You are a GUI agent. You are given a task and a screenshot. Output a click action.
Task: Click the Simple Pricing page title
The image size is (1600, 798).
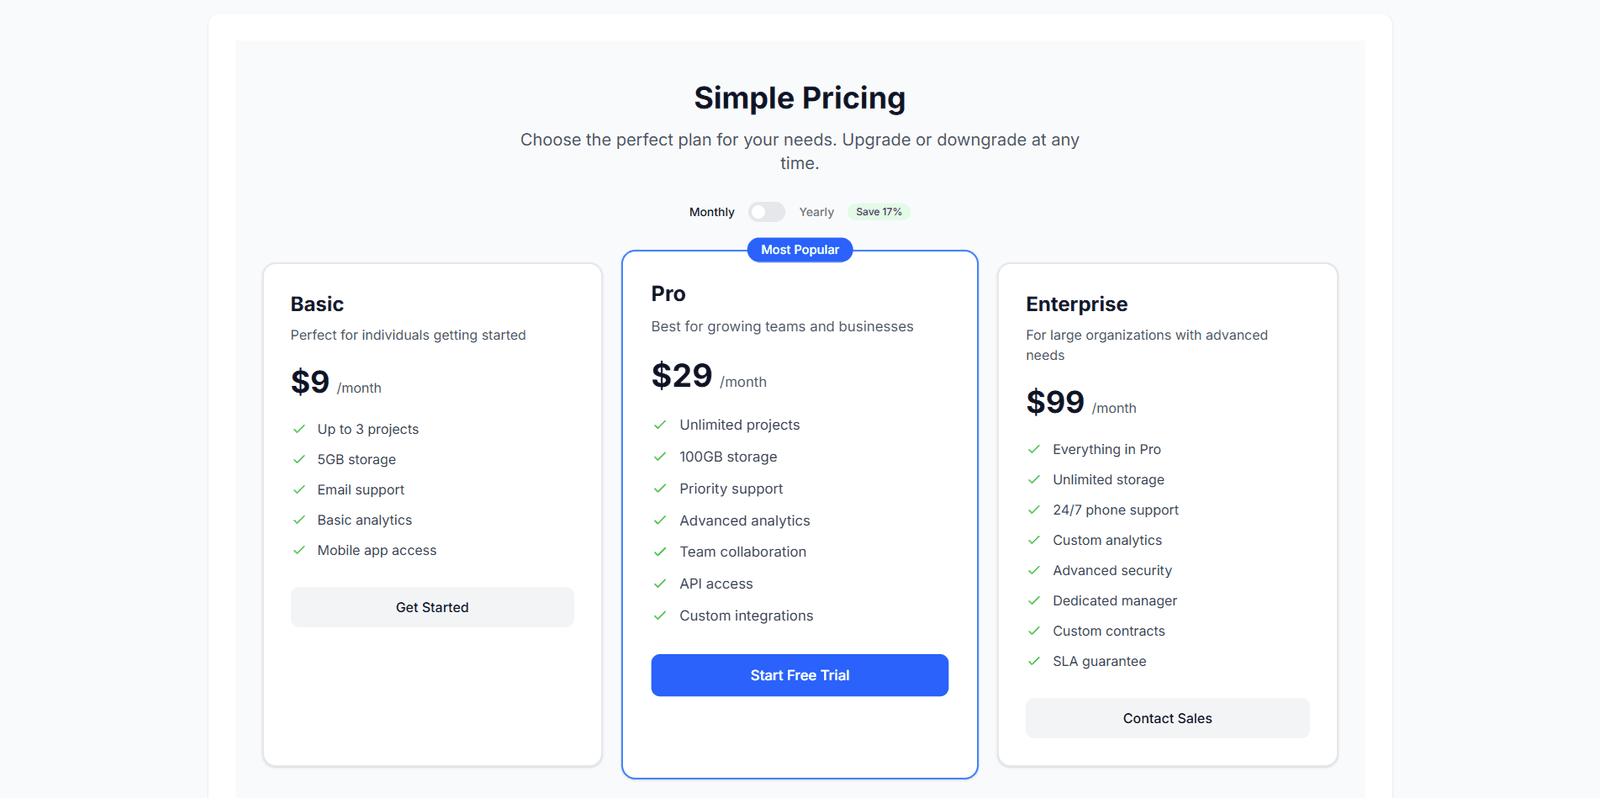tap(799, 97)
